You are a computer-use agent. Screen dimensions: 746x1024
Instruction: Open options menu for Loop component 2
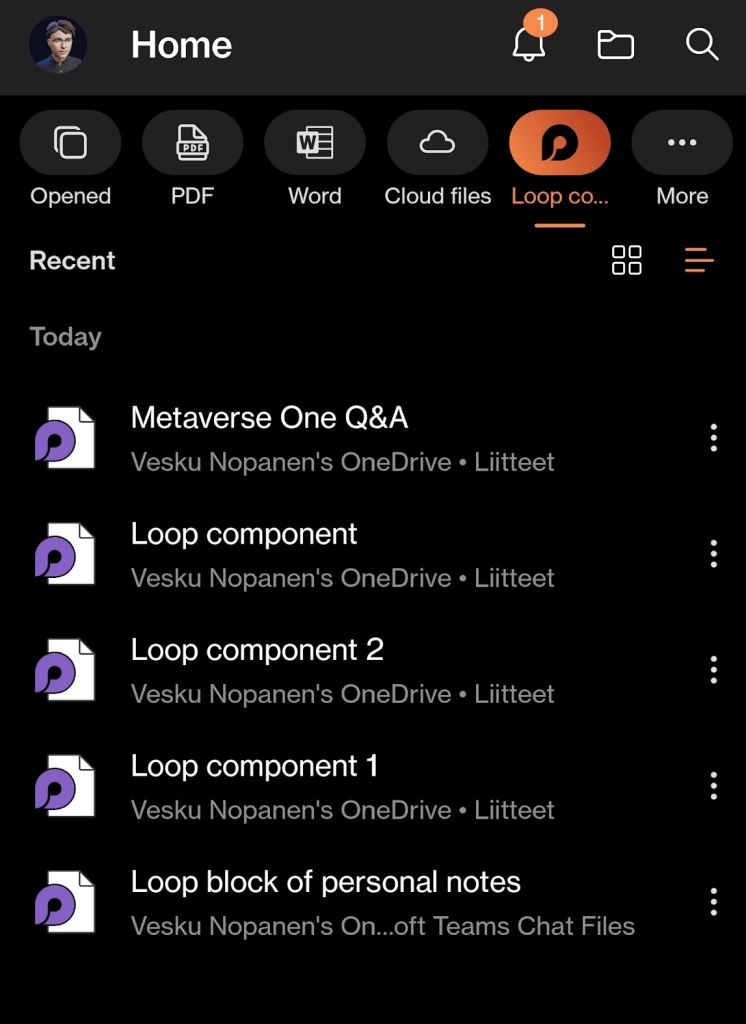(713, 670)
